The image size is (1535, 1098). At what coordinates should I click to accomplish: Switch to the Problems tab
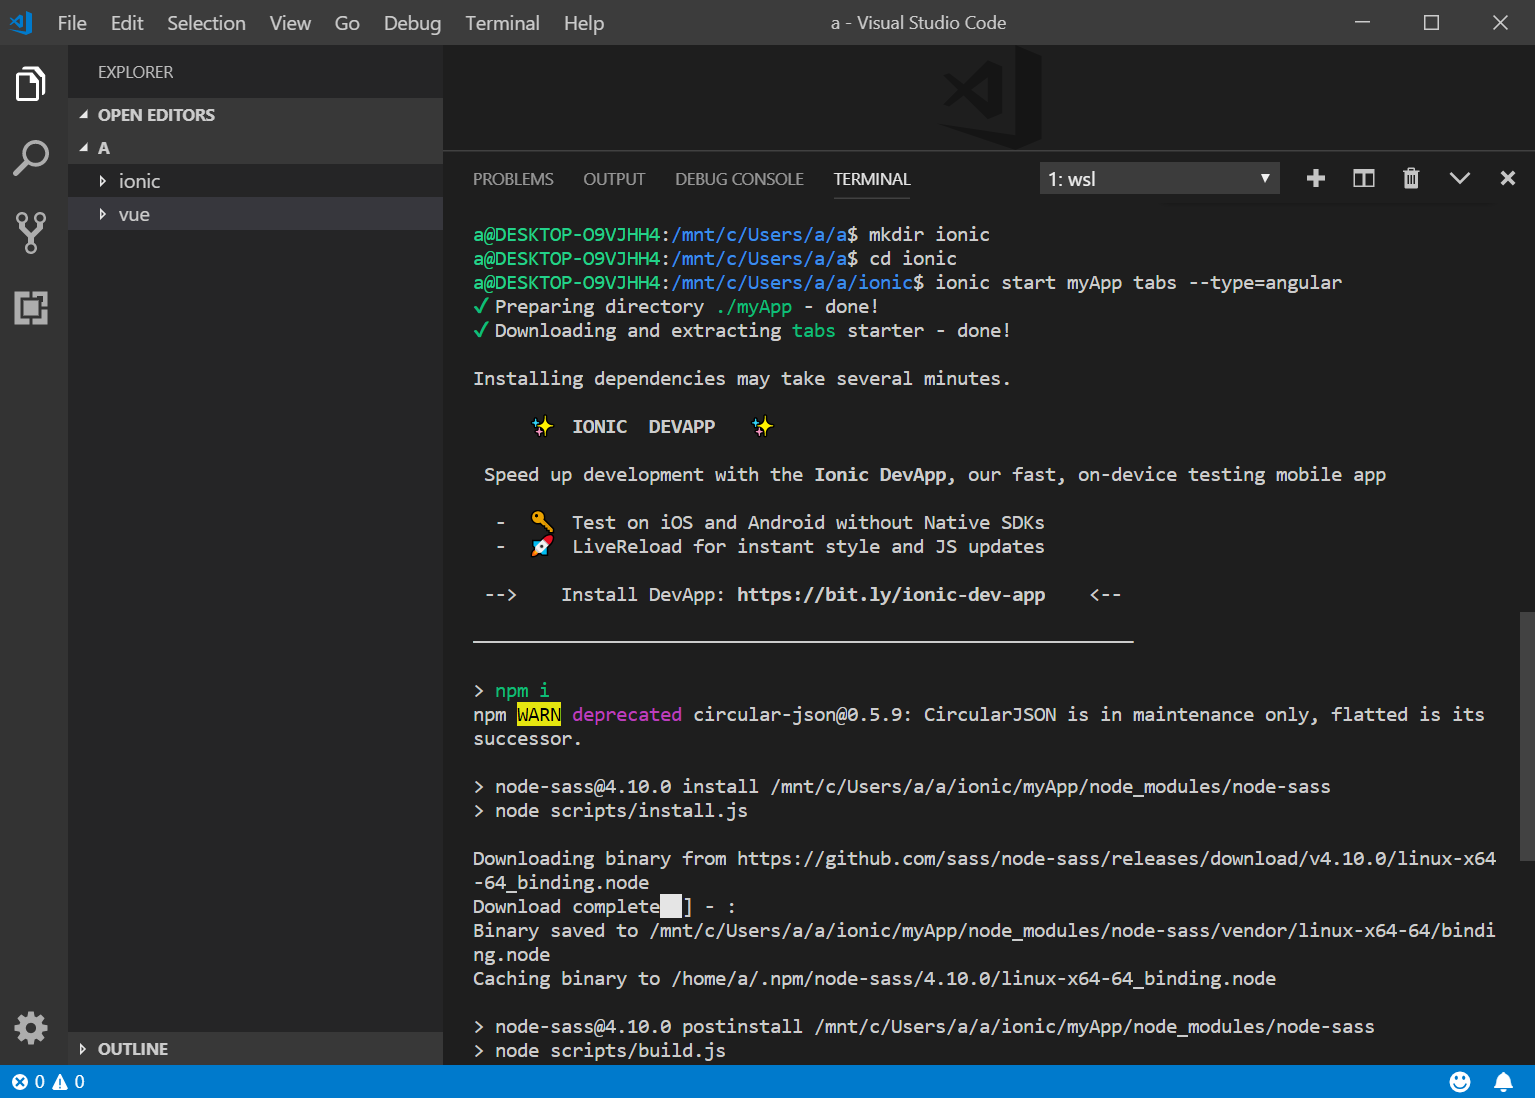click(x=513, y=179)
